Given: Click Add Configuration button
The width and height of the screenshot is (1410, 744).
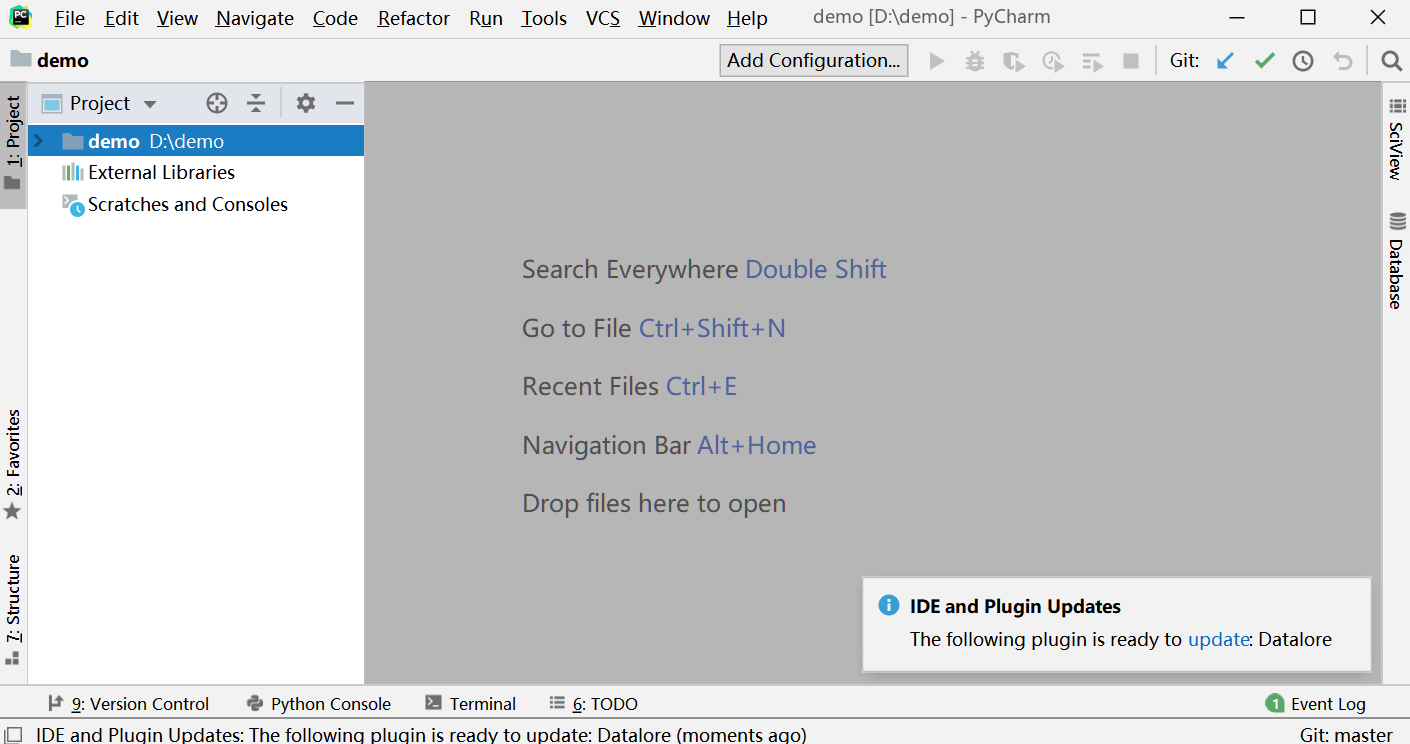Looking at the screenshot, I should click(x=814, y=60).
